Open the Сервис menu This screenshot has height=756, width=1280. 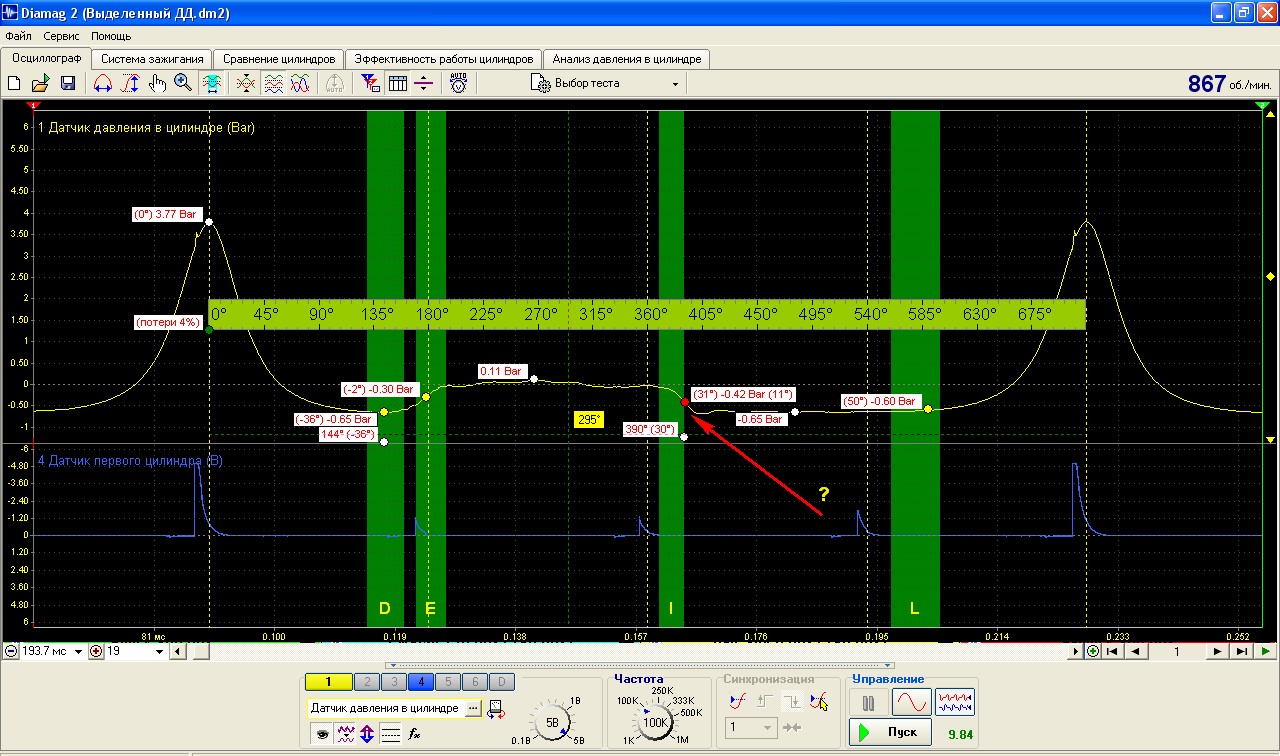tap(62, 36)
